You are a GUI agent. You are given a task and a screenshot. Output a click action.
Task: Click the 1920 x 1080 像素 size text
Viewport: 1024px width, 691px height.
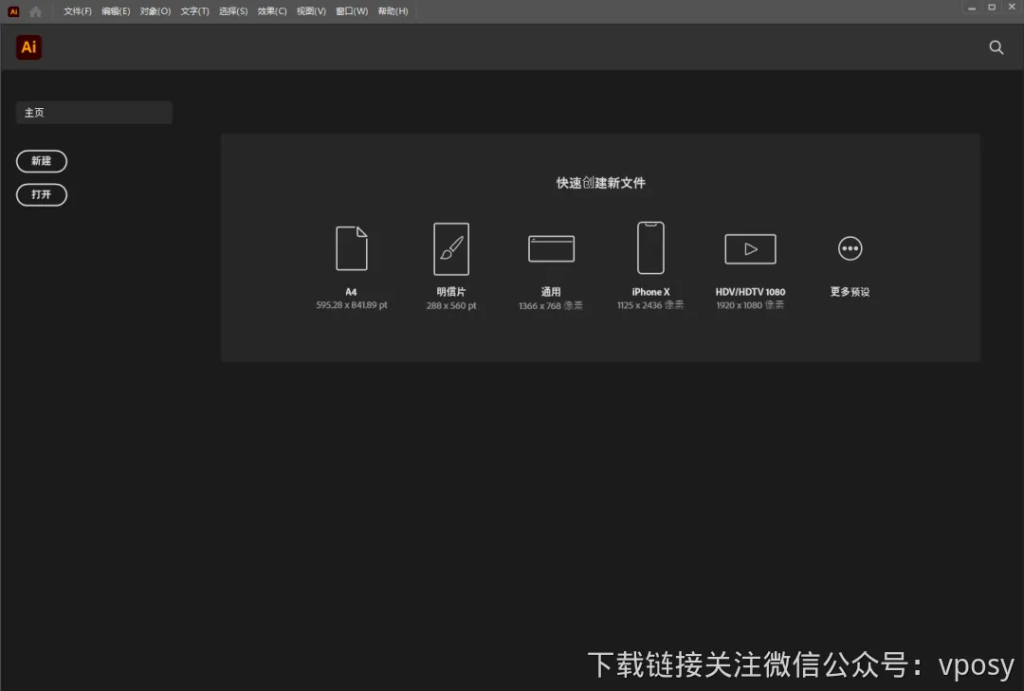coord(750,305)
